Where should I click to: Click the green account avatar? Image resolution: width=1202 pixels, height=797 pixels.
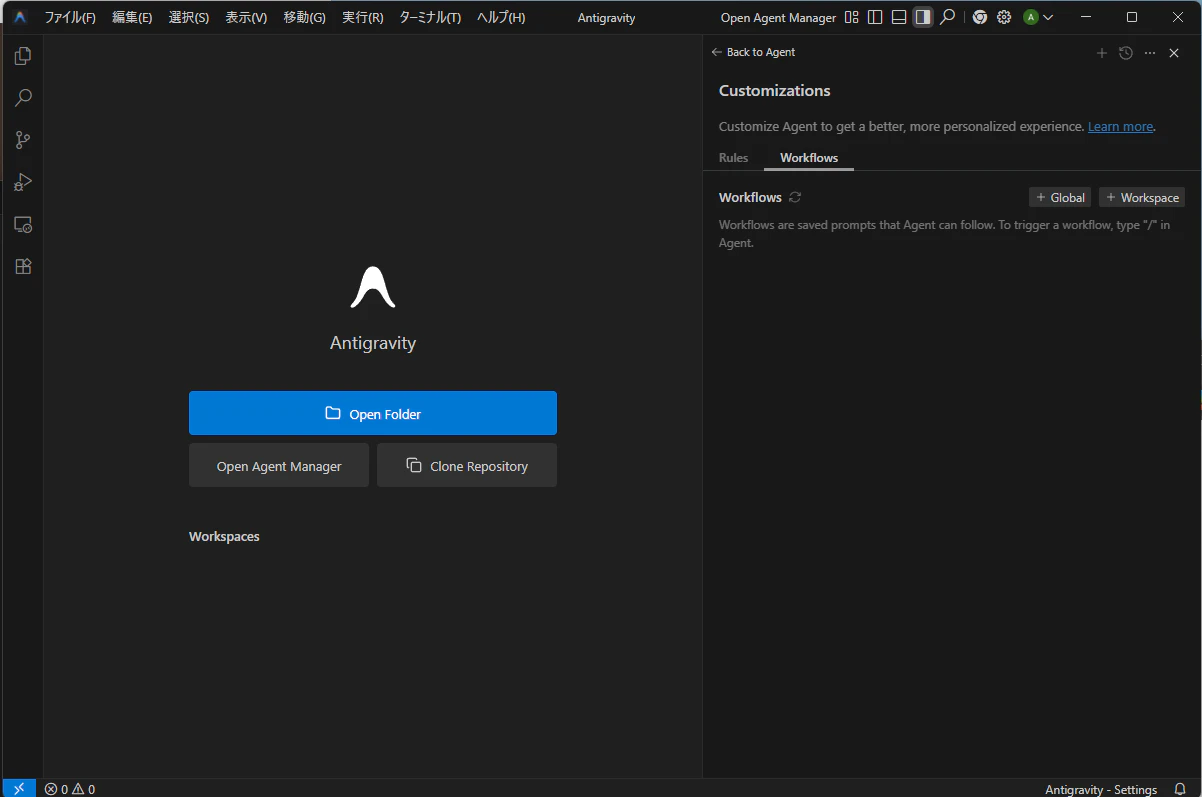coord(1031,17)
